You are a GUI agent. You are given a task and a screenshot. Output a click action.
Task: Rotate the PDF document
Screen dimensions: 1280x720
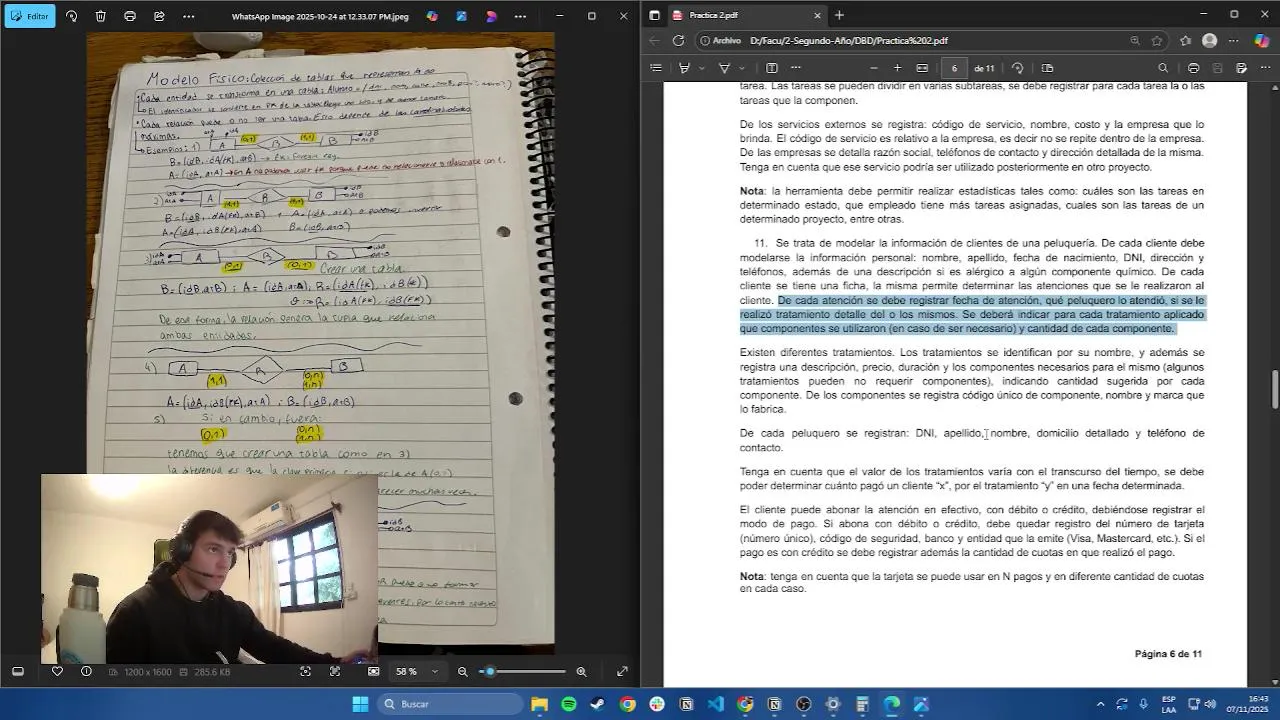pyautogui.click(x=1017, y=68)
